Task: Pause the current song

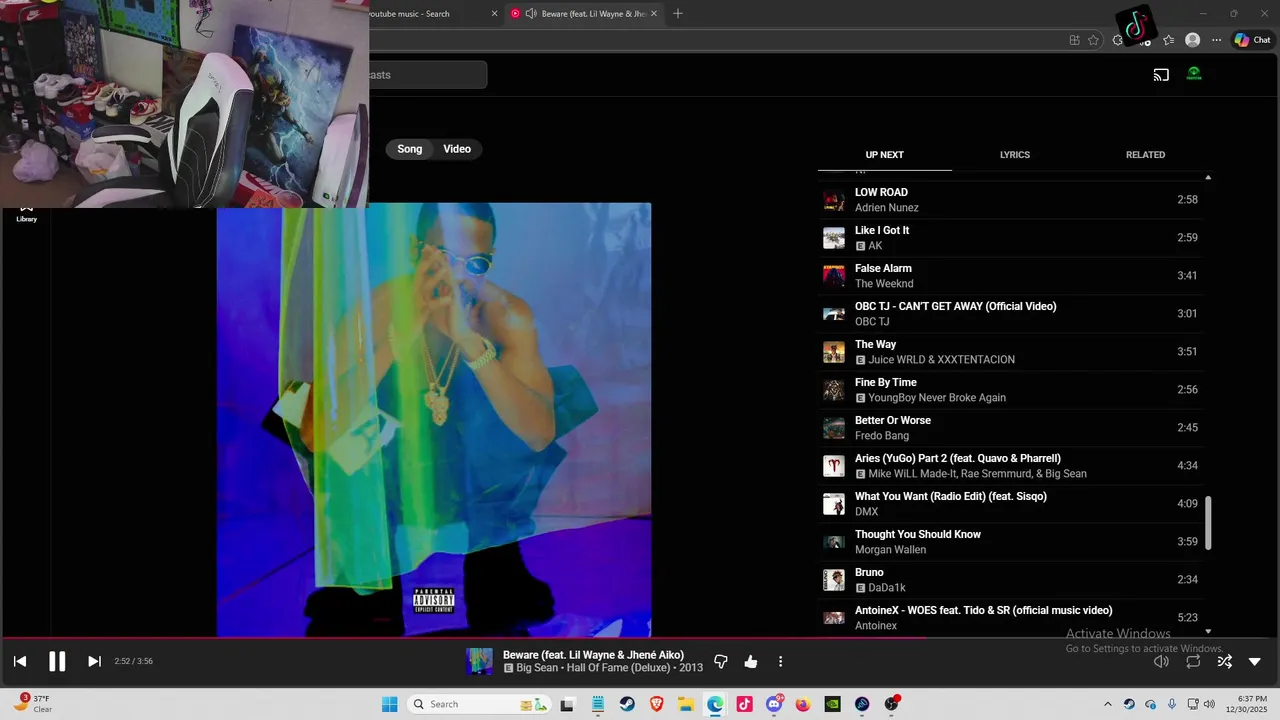Action: 57,661
